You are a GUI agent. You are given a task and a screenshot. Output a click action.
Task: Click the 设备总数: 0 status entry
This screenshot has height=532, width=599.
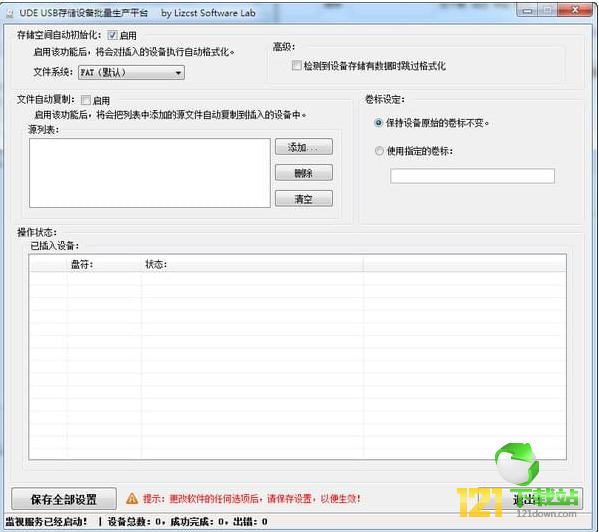pos(133,522)
